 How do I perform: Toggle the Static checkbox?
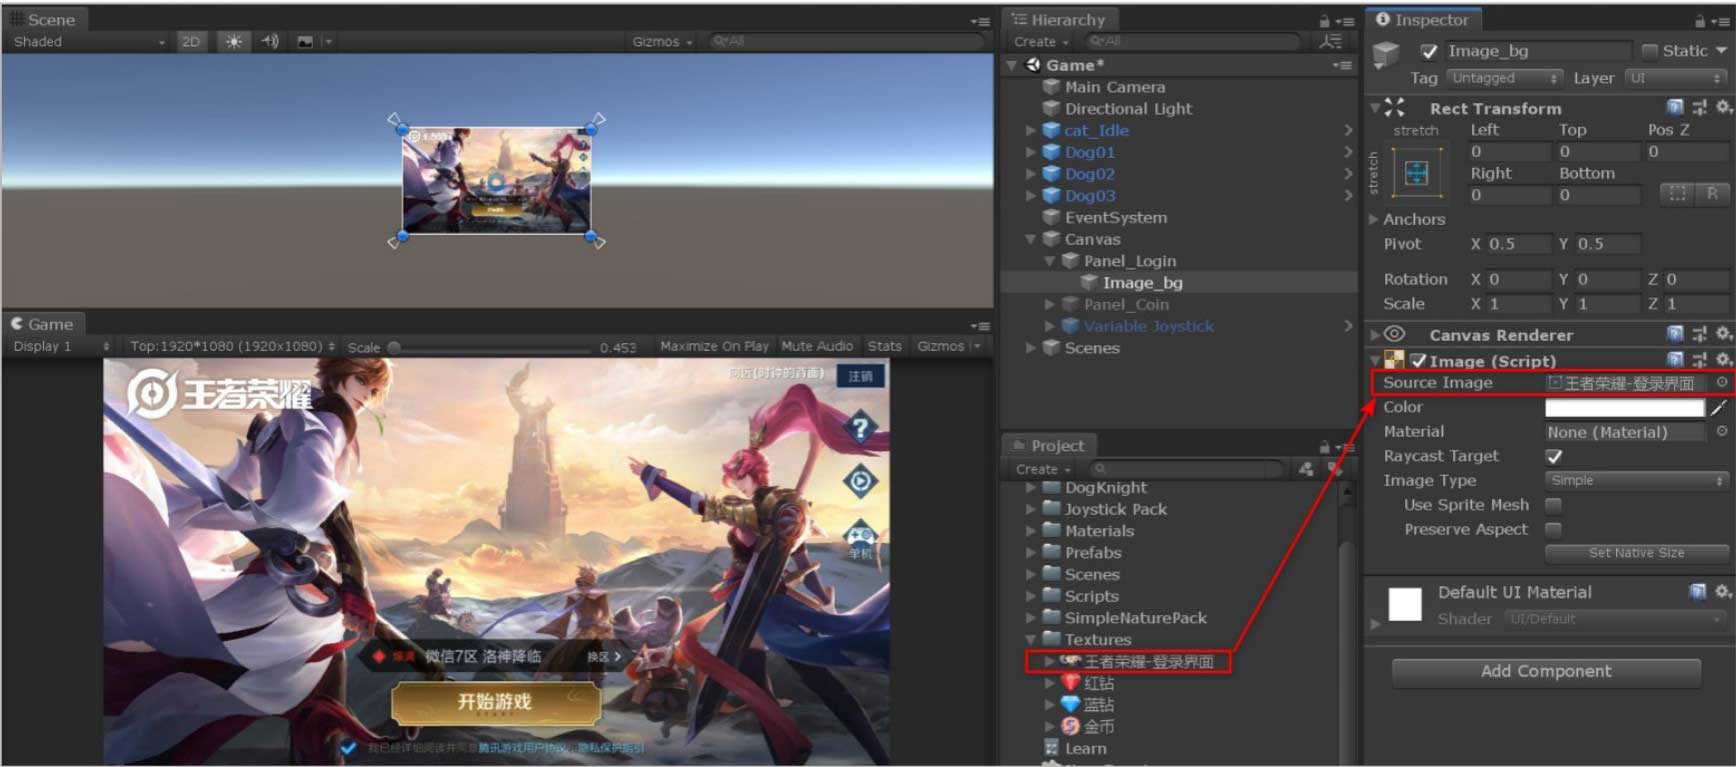click(1650, 51)
